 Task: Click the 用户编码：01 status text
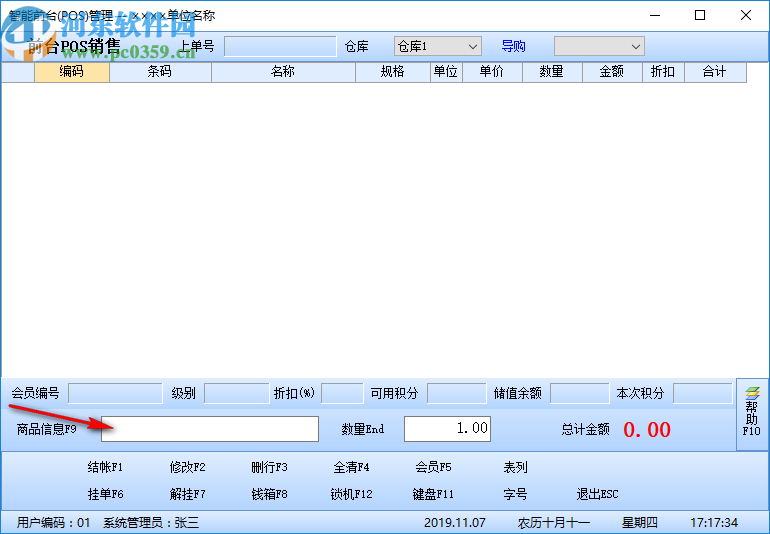[54, 523]
